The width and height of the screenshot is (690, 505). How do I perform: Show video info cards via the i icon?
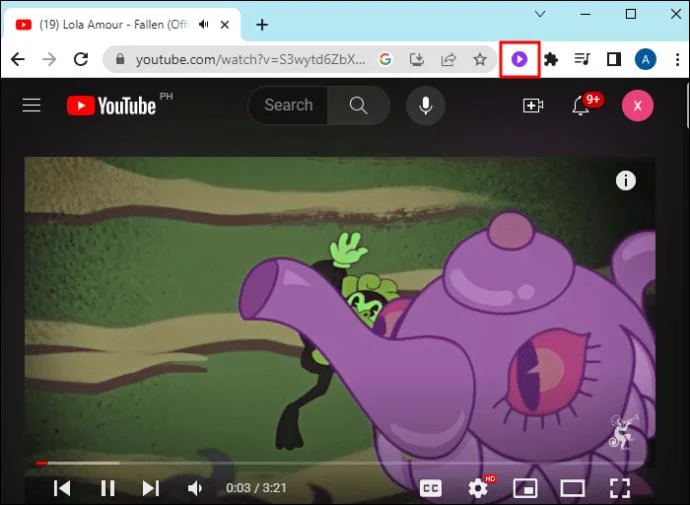click(x=625, y=180)
